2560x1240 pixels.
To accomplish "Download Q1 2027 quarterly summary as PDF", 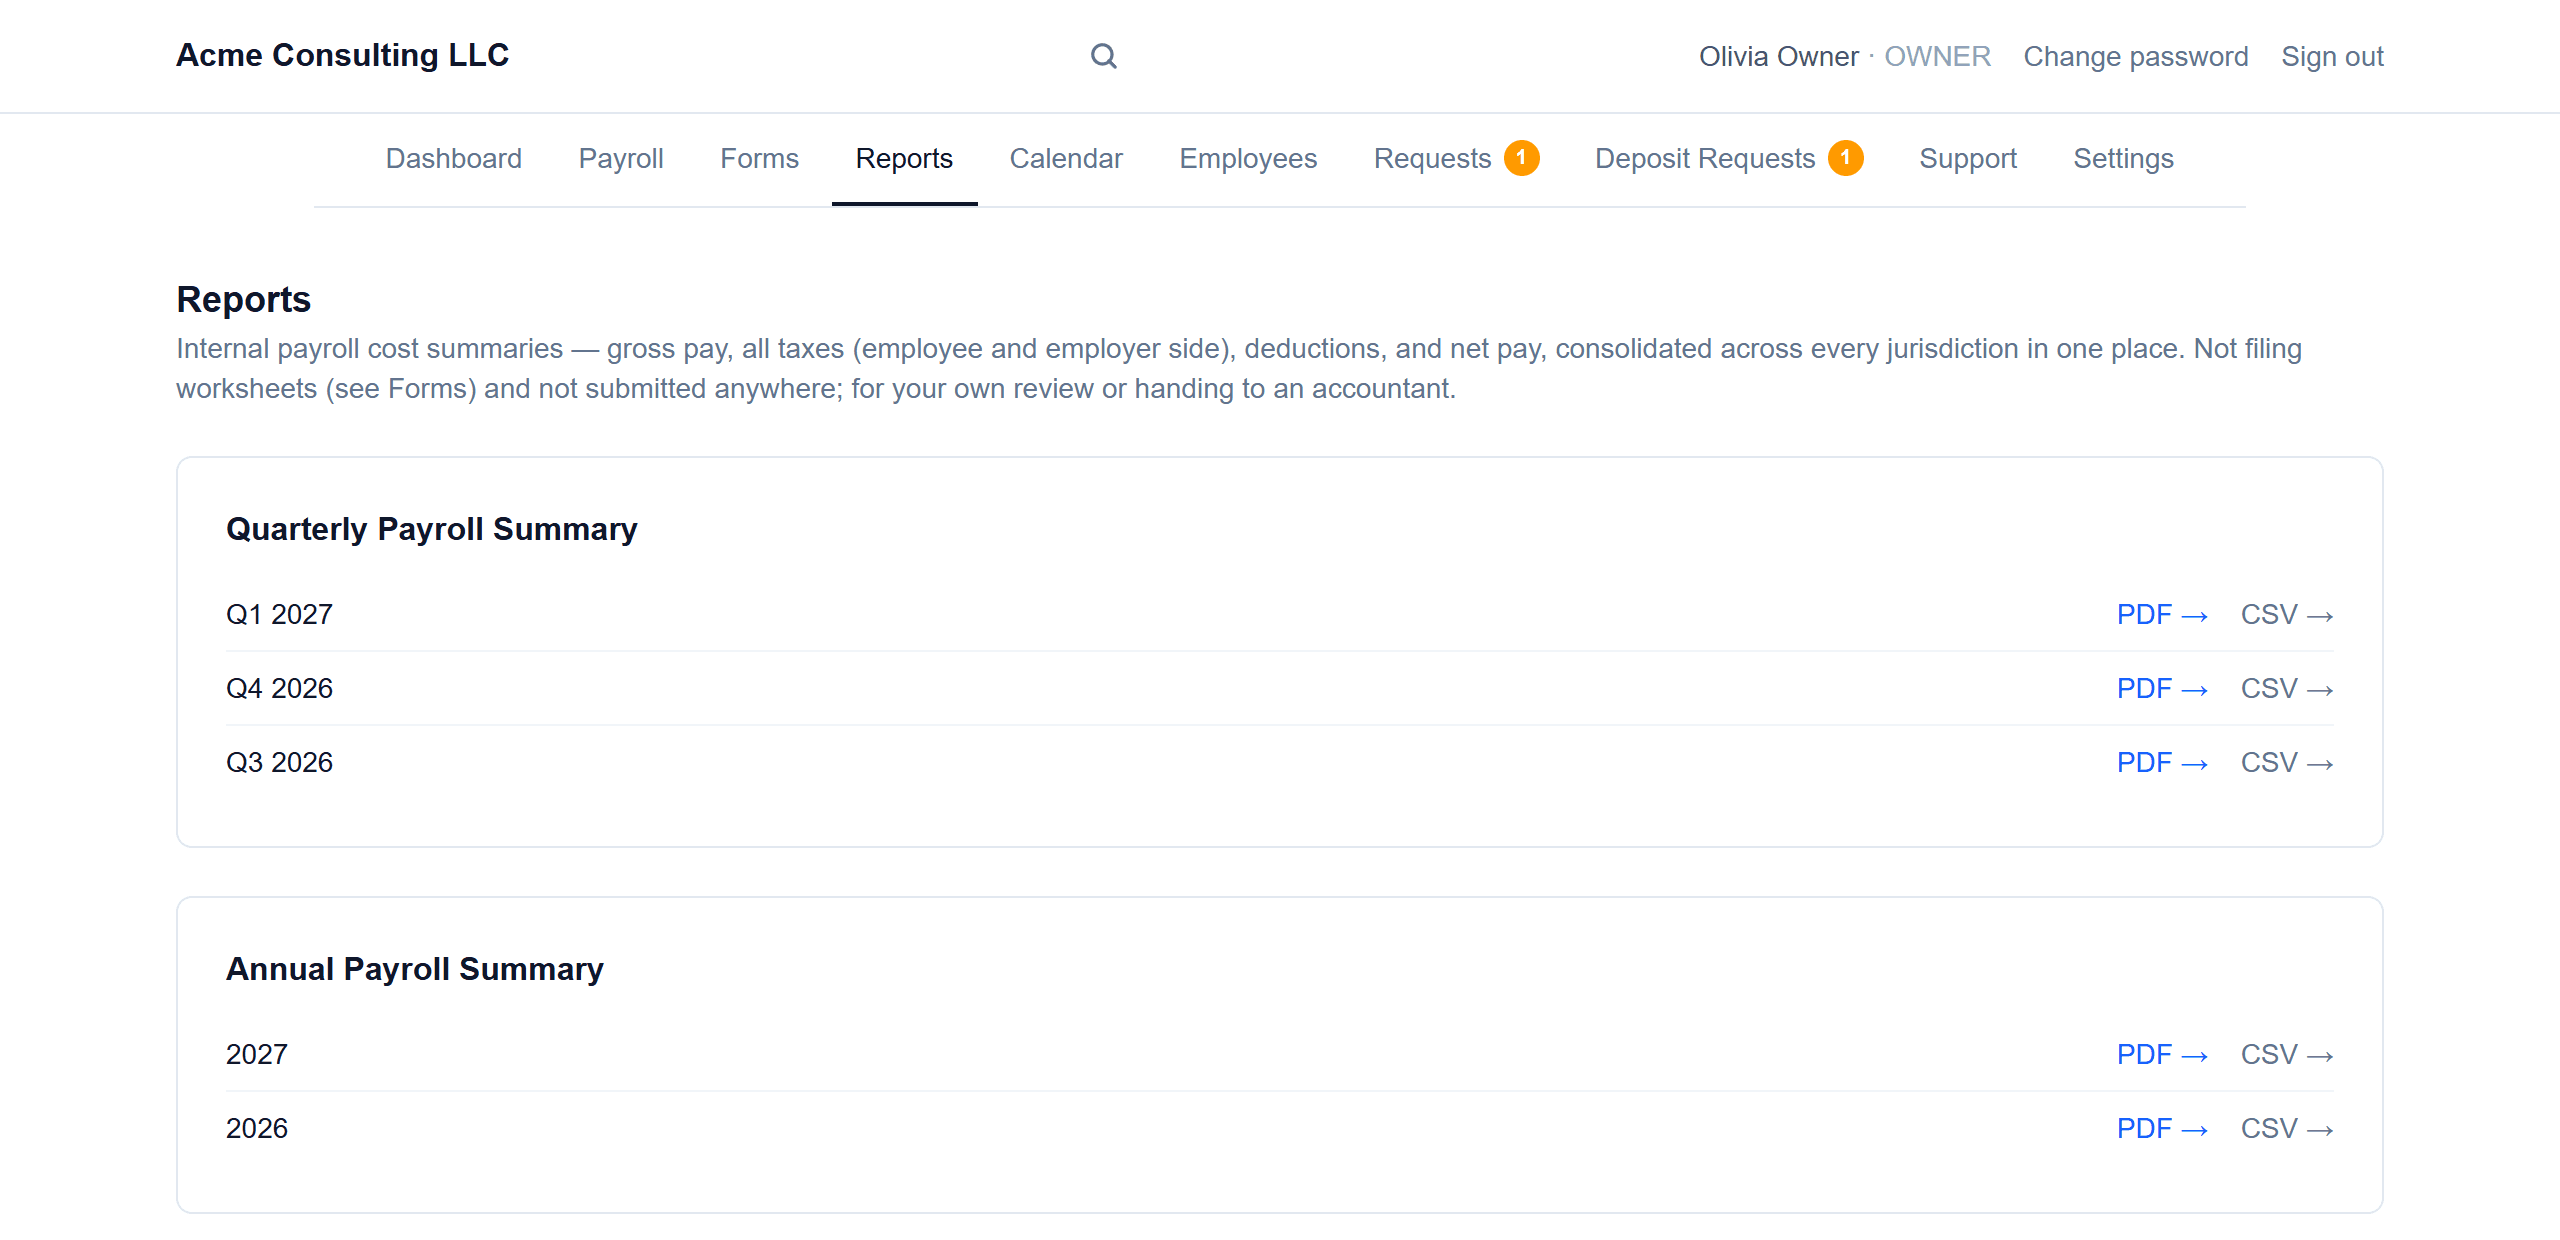I will pyautogui.click(x=2162, y=614).
